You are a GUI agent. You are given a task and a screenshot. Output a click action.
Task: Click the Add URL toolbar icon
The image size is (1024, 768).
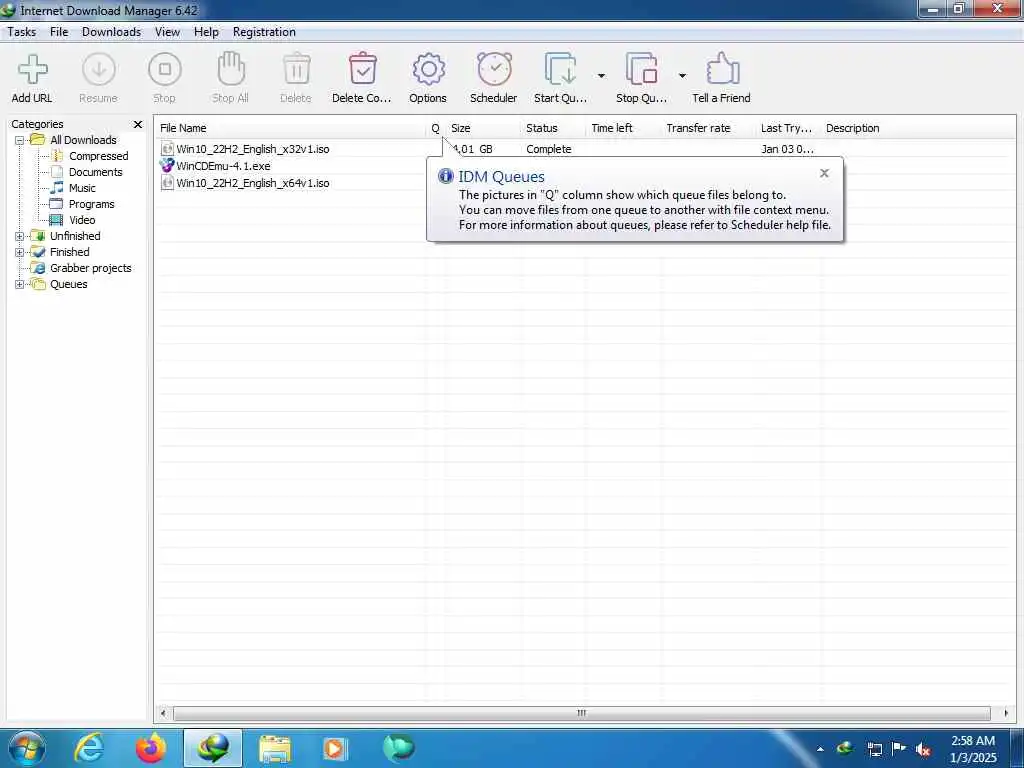point(32,70)
